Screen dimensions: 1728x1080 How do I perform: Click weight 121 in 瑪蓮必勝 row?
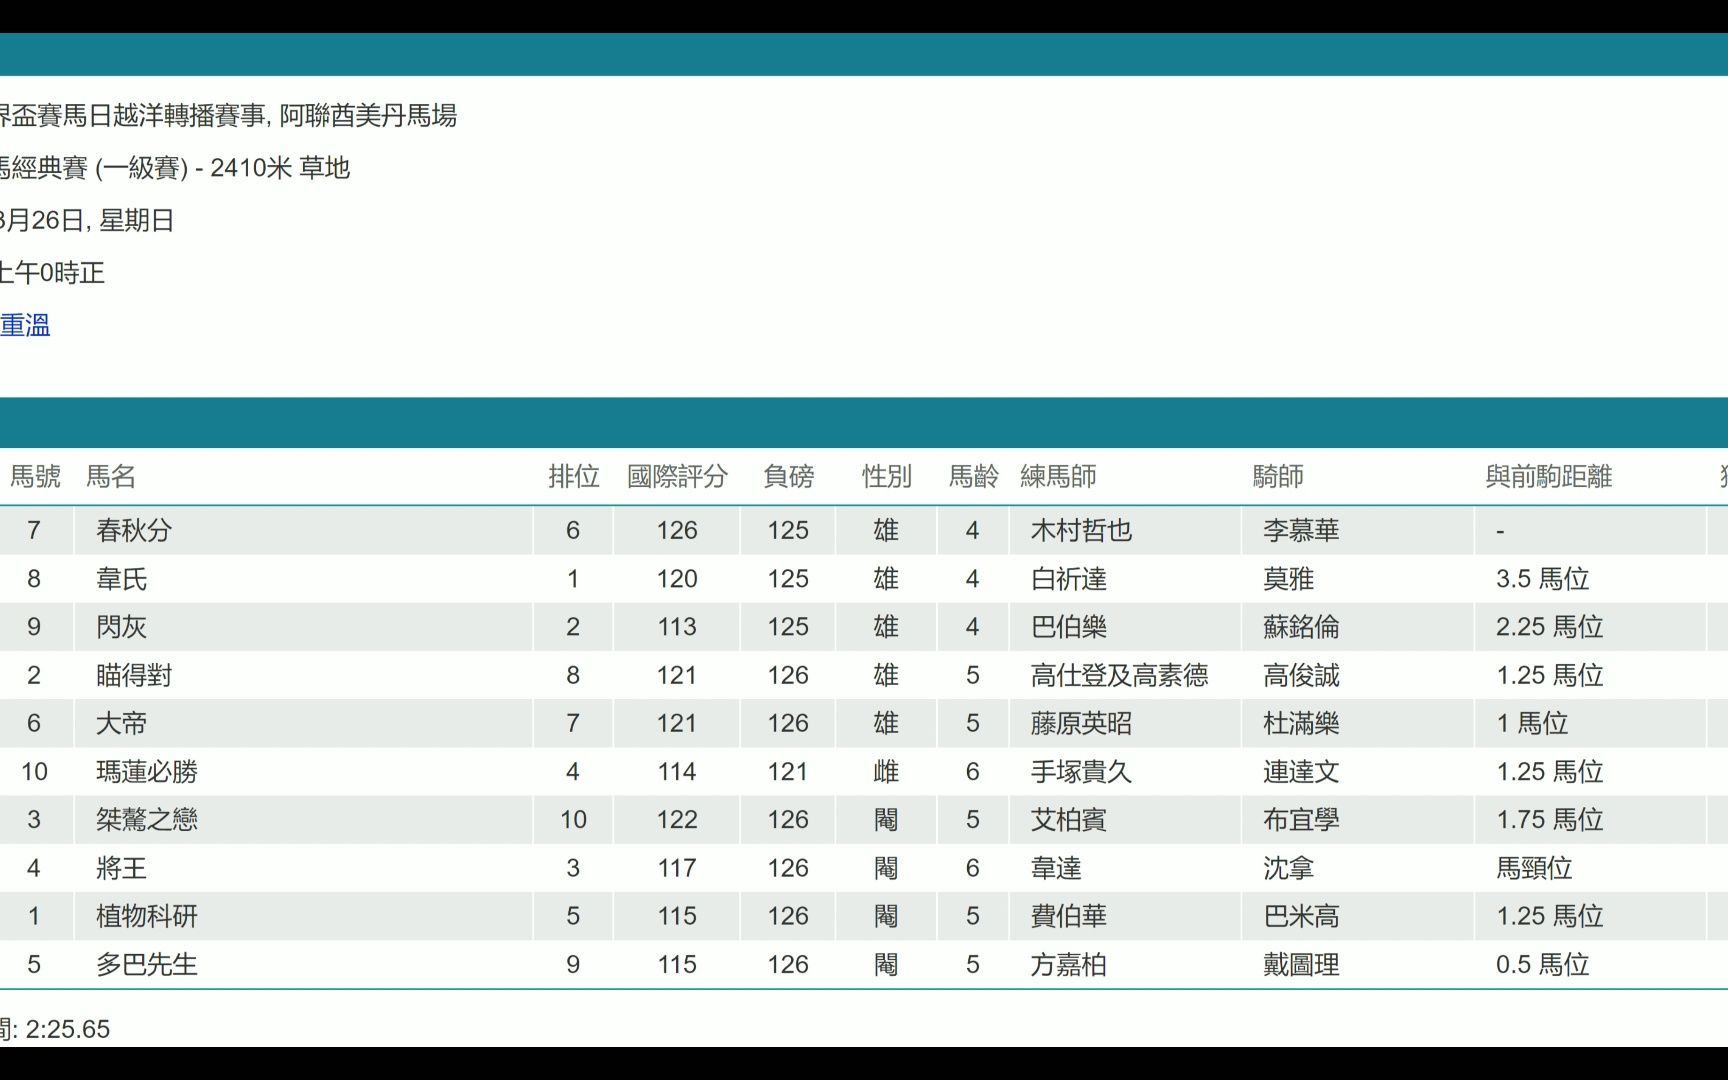(x=788, y=771)
